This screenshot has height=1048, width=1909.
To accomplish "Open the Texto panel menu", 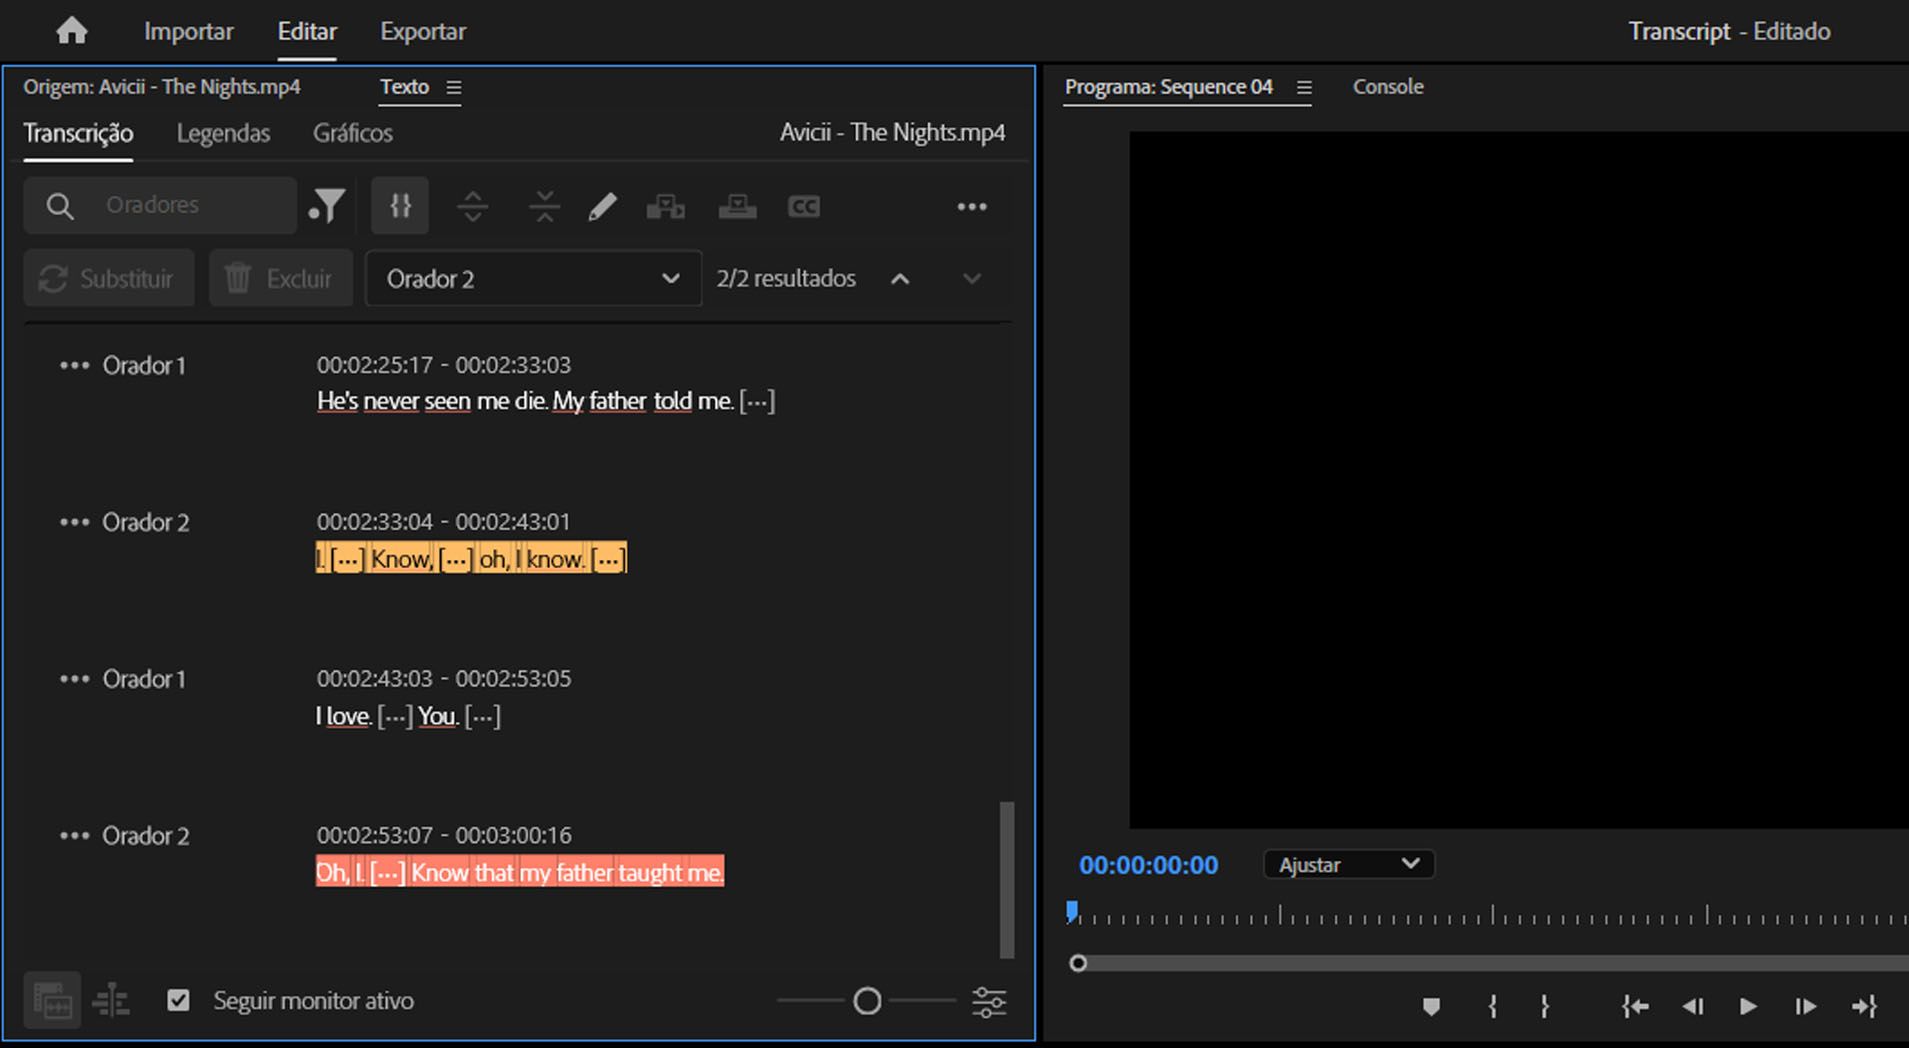I will (454, 87).
